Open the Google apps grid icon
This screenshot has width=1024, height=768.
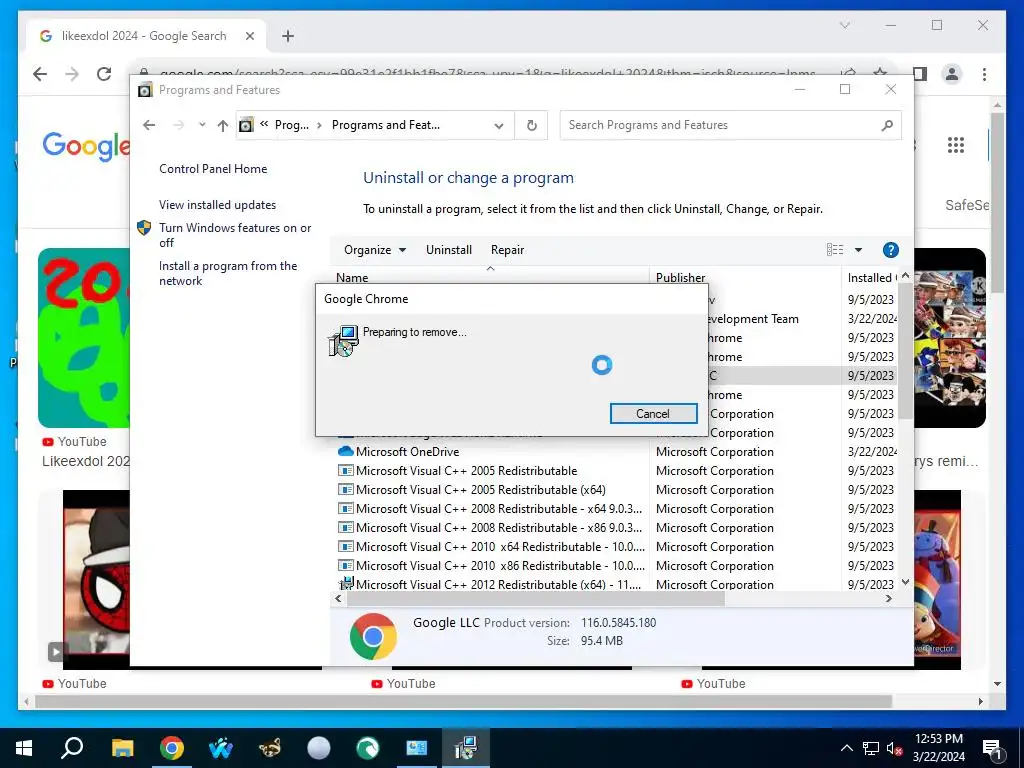click(x=955, y=144)
